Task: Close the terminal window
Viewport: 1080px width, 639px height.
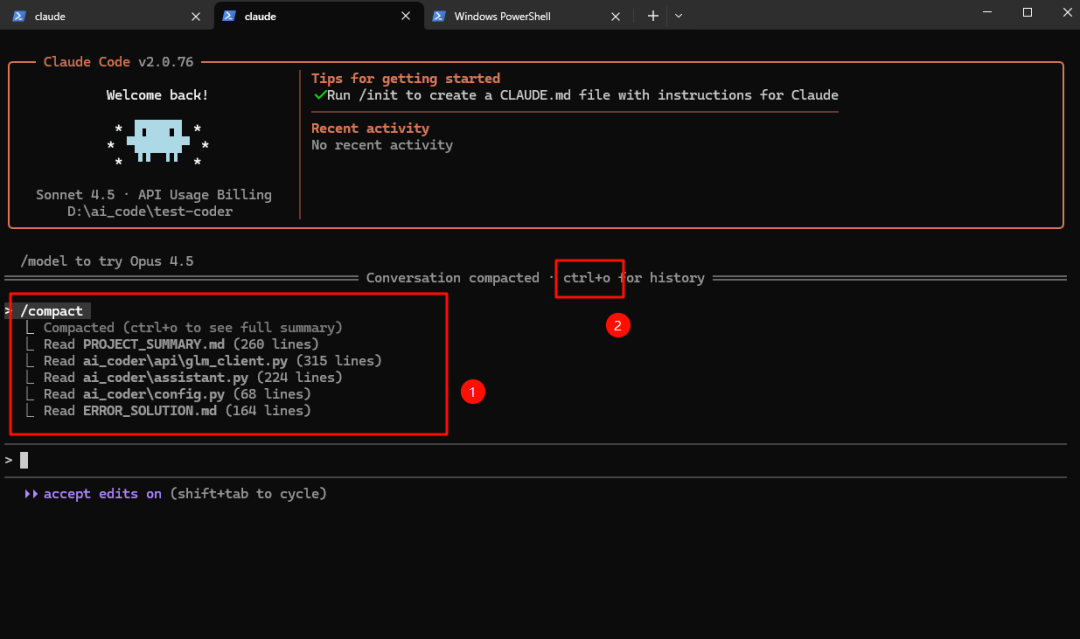Action: pyautogui.click(x=1066, y=12)
